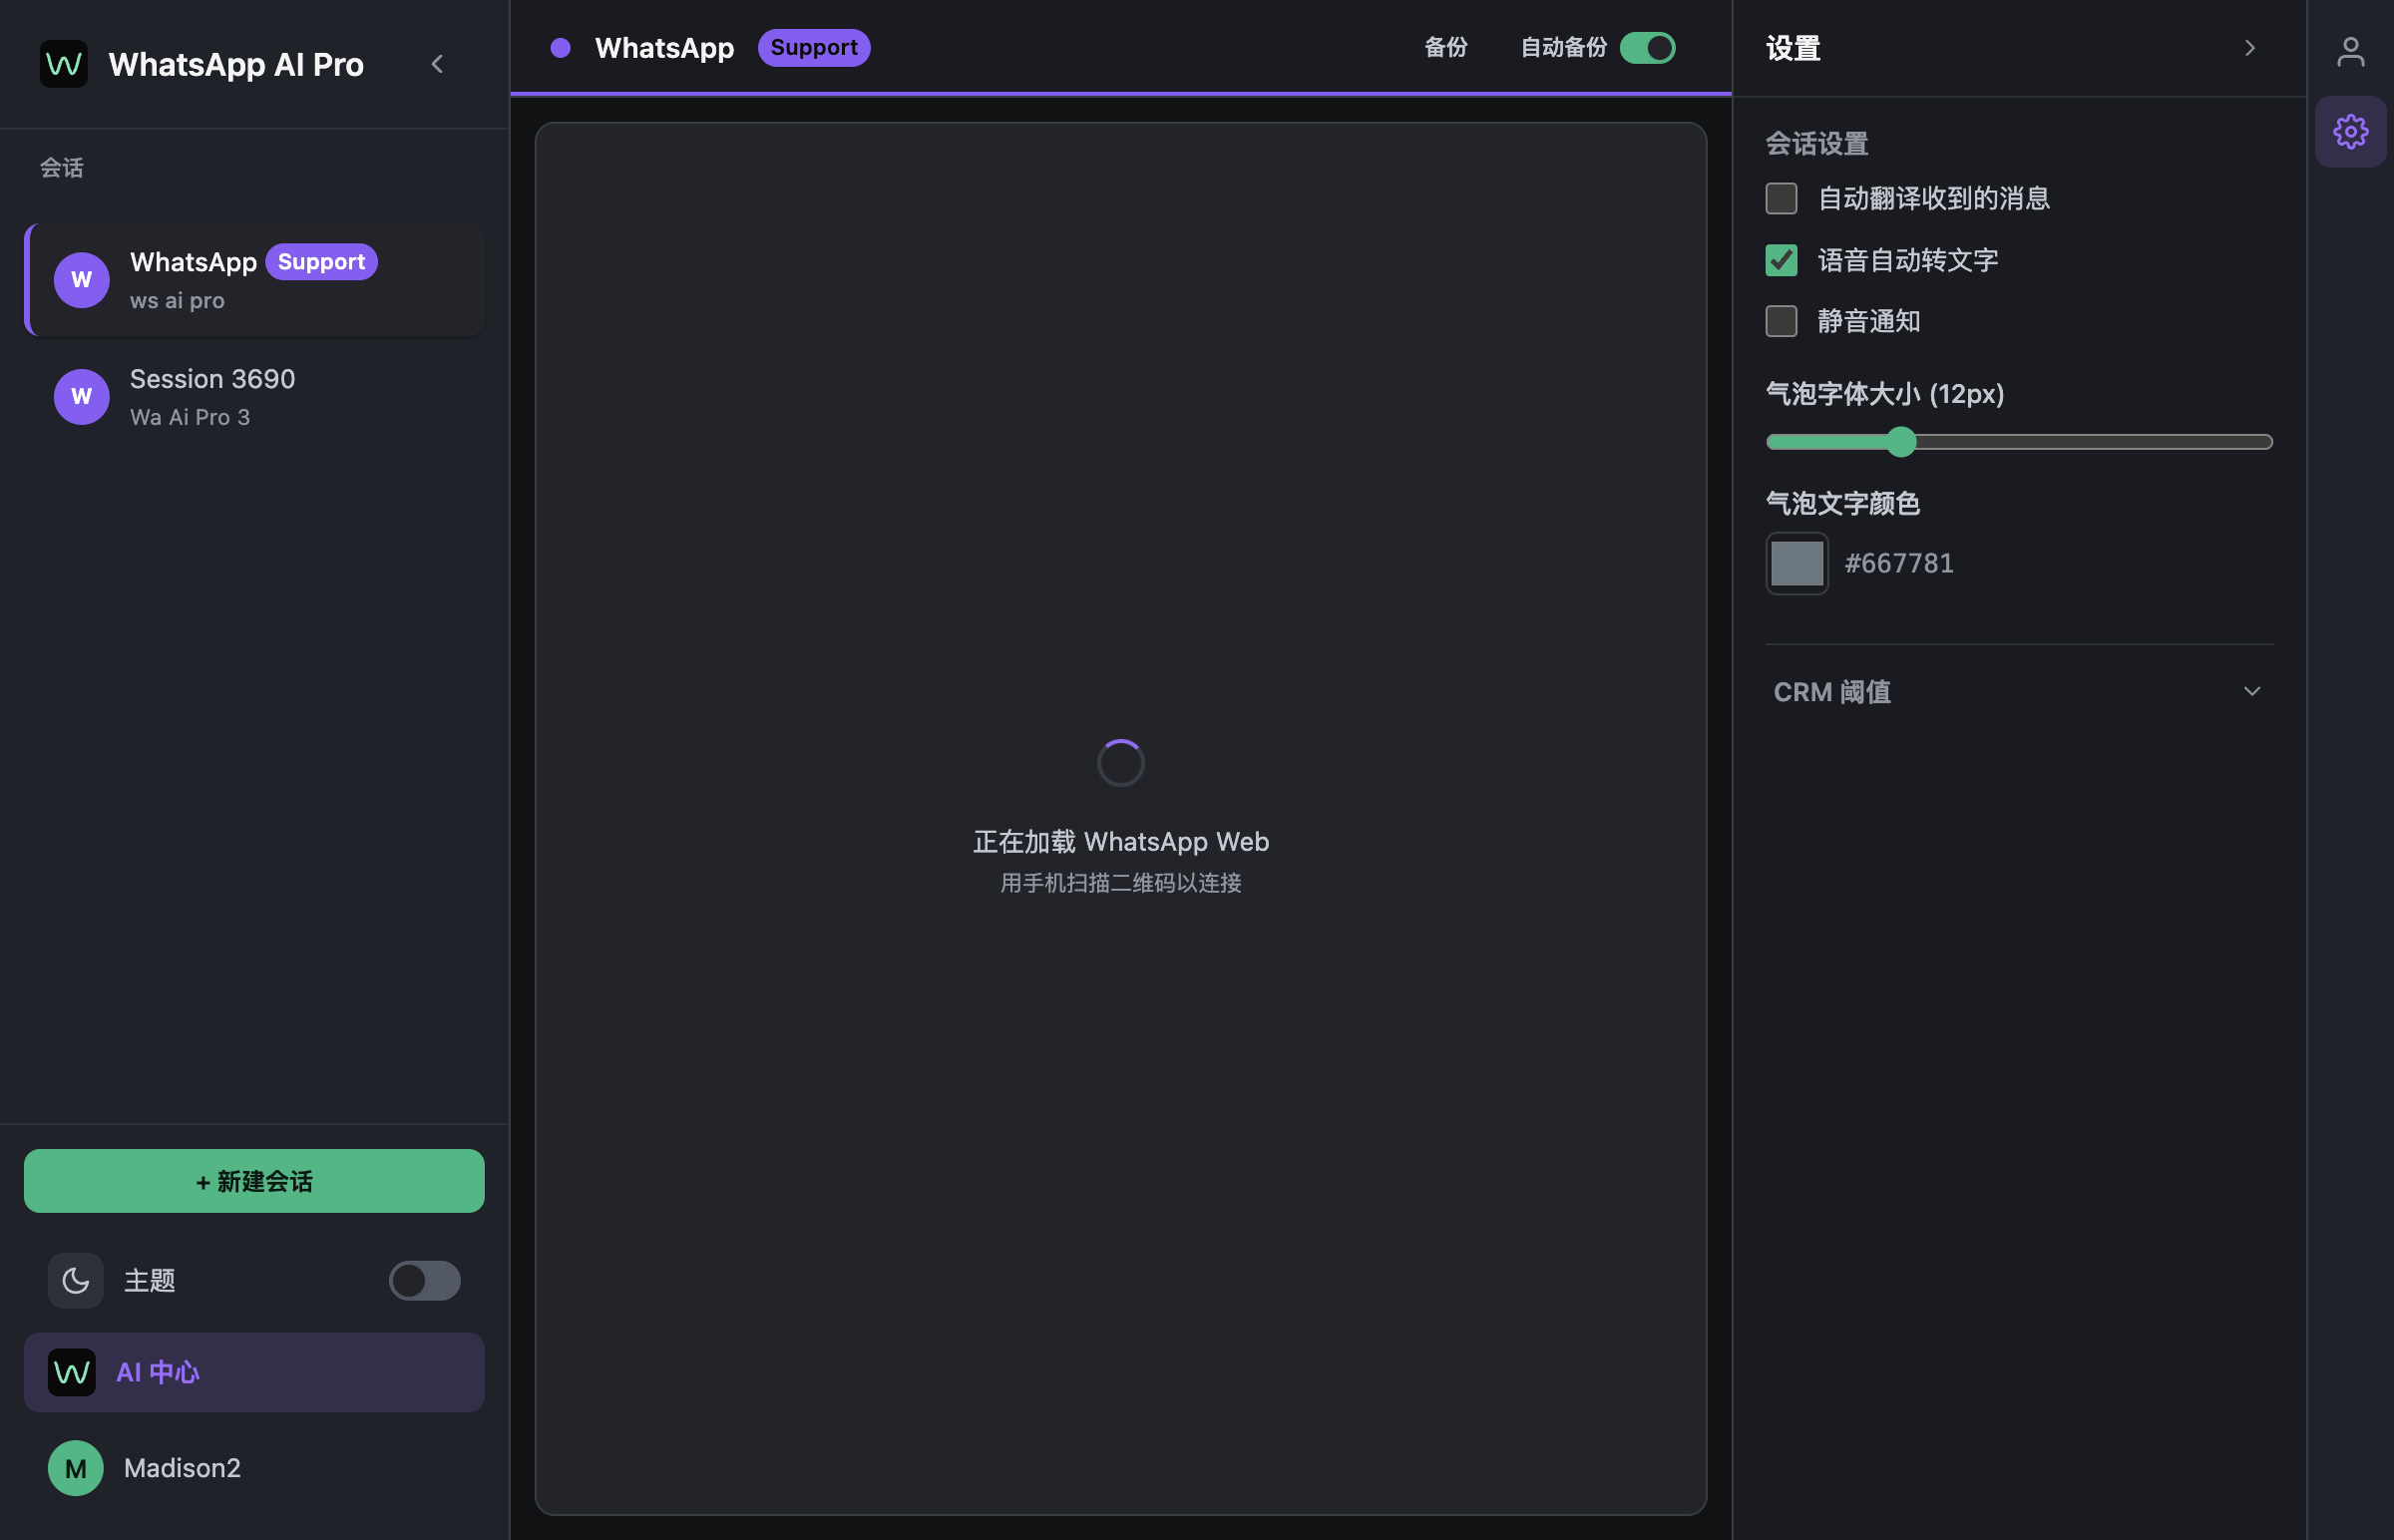Select the WhatsApp Support session
Image resolution: width=2394 pixels, height=1540 pixels.
pyautogui.click(x=256, y=280)
